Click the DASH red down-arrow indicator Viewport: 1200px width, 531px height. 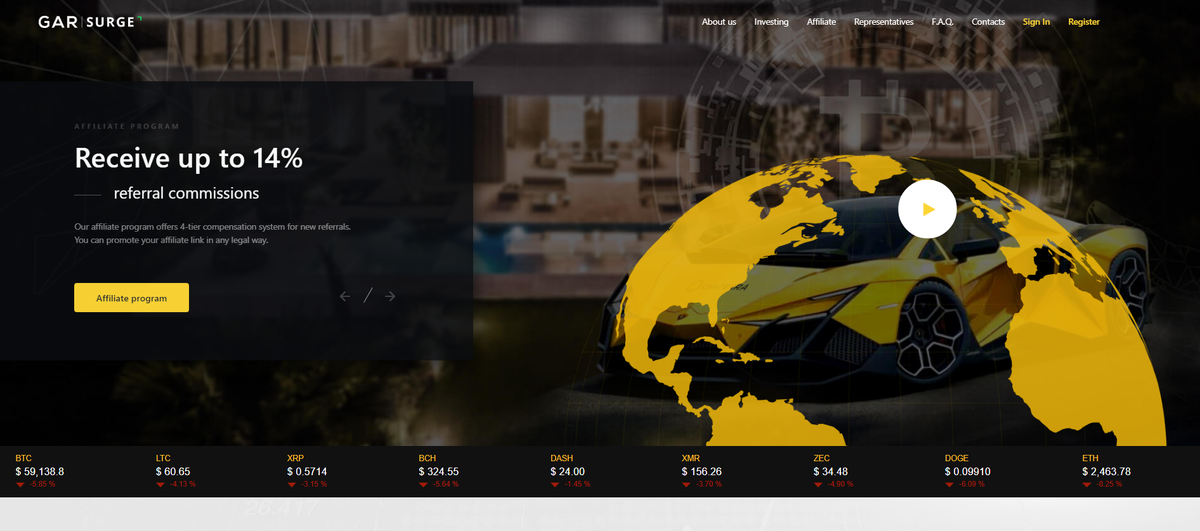(555, 484)
